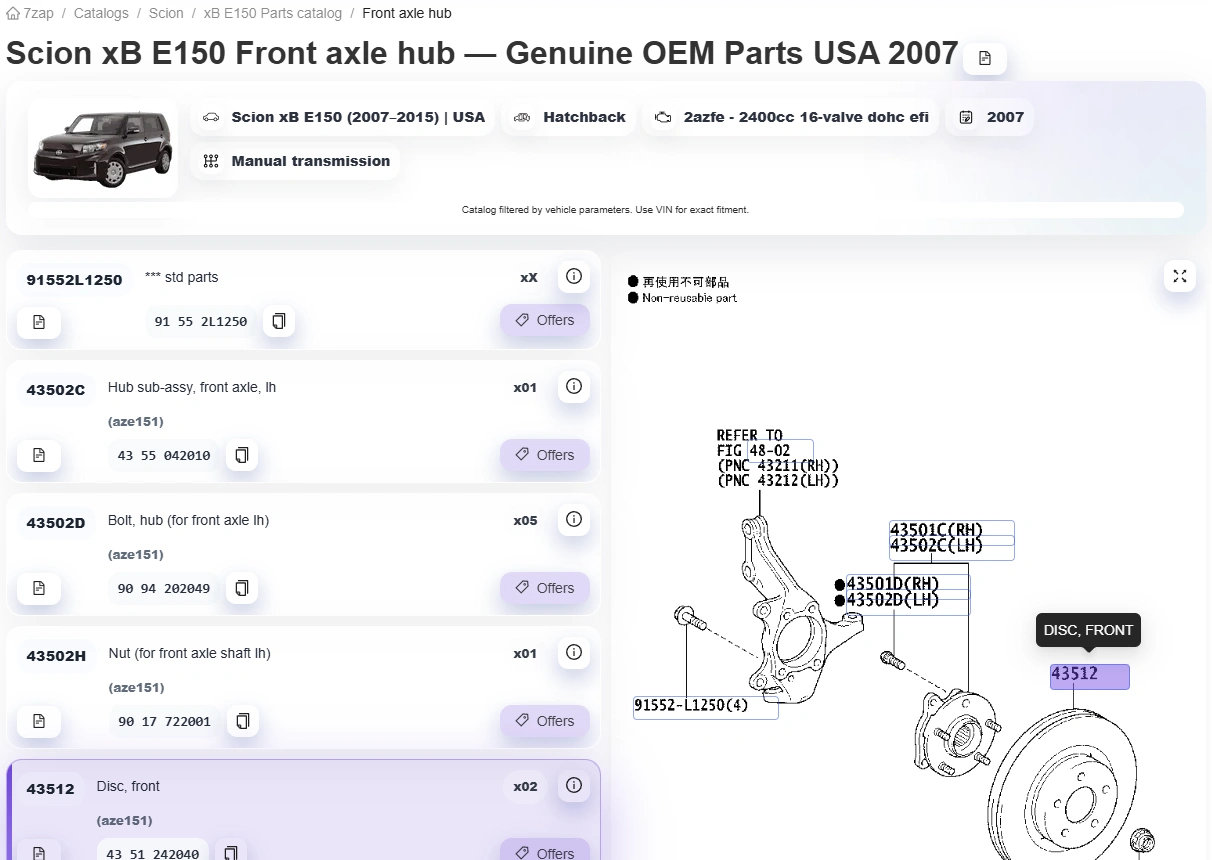1212x860 pixels.
Task: Click part number 91 55 2L1250
Action: (201, 321)
